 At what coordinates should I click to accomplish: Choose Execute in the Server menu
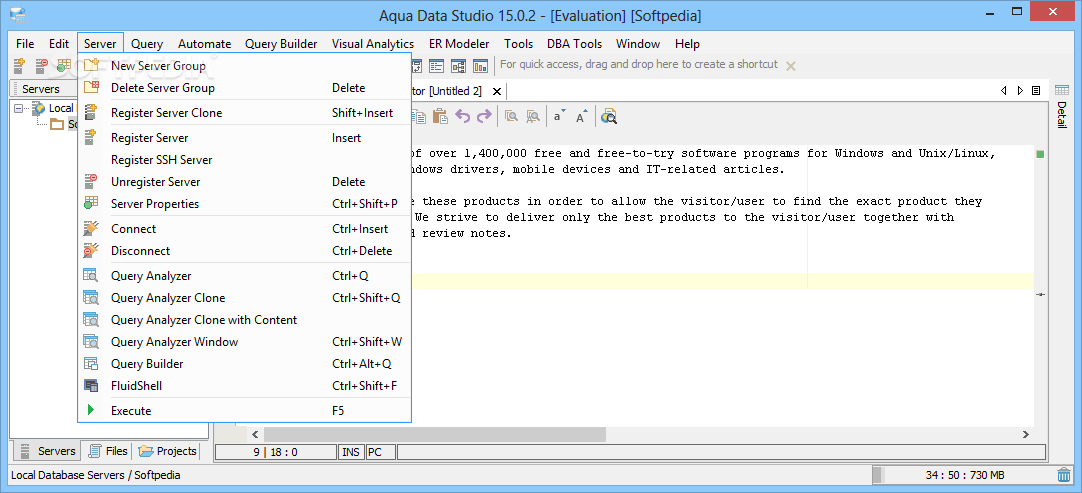coord(245,411)
